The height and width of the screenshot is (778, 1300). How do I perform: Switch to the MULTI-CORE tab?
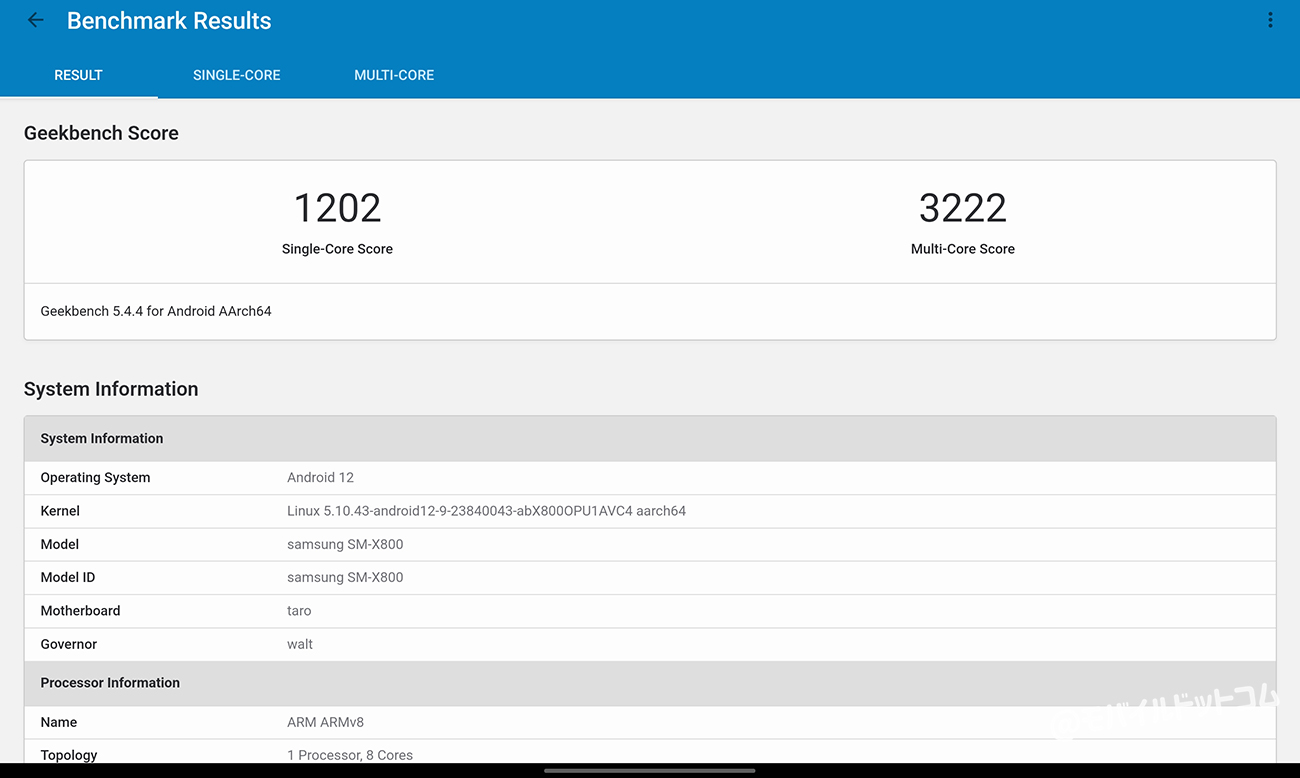[x=394, y=75]
